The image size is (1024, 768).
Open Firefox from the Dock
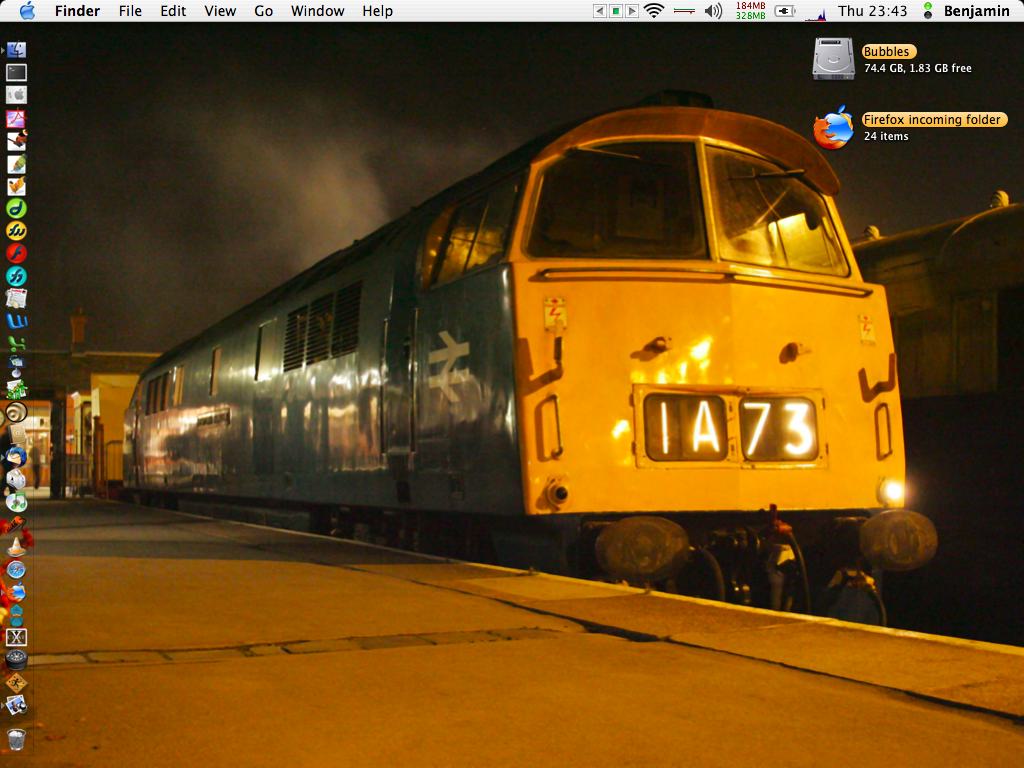click(x=16, y=592)
